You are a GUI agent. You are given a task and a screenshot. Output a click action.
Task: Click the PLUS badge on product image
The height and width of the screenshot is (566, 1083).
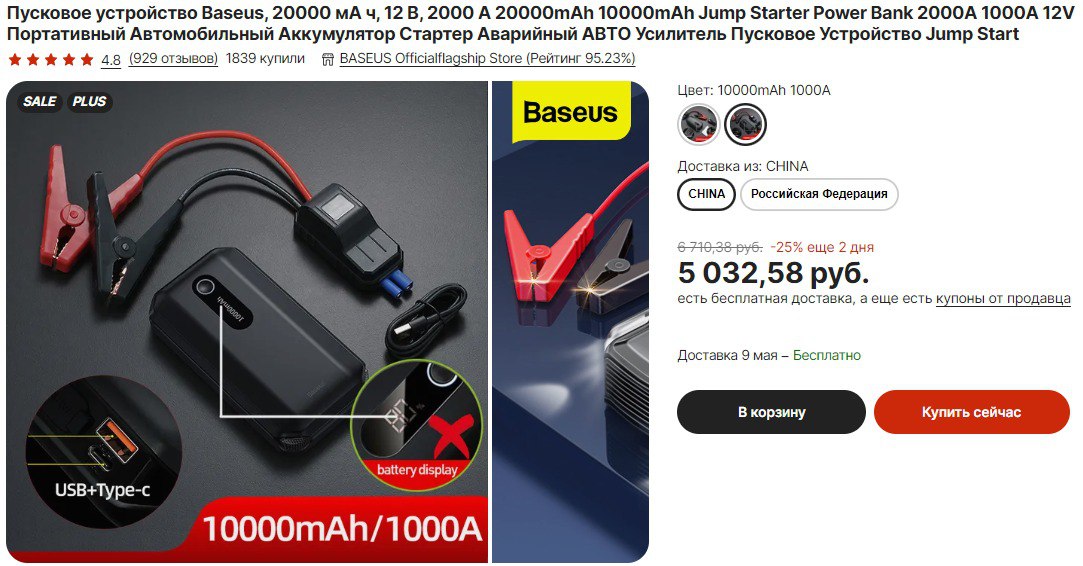click(x=89, y=102)
